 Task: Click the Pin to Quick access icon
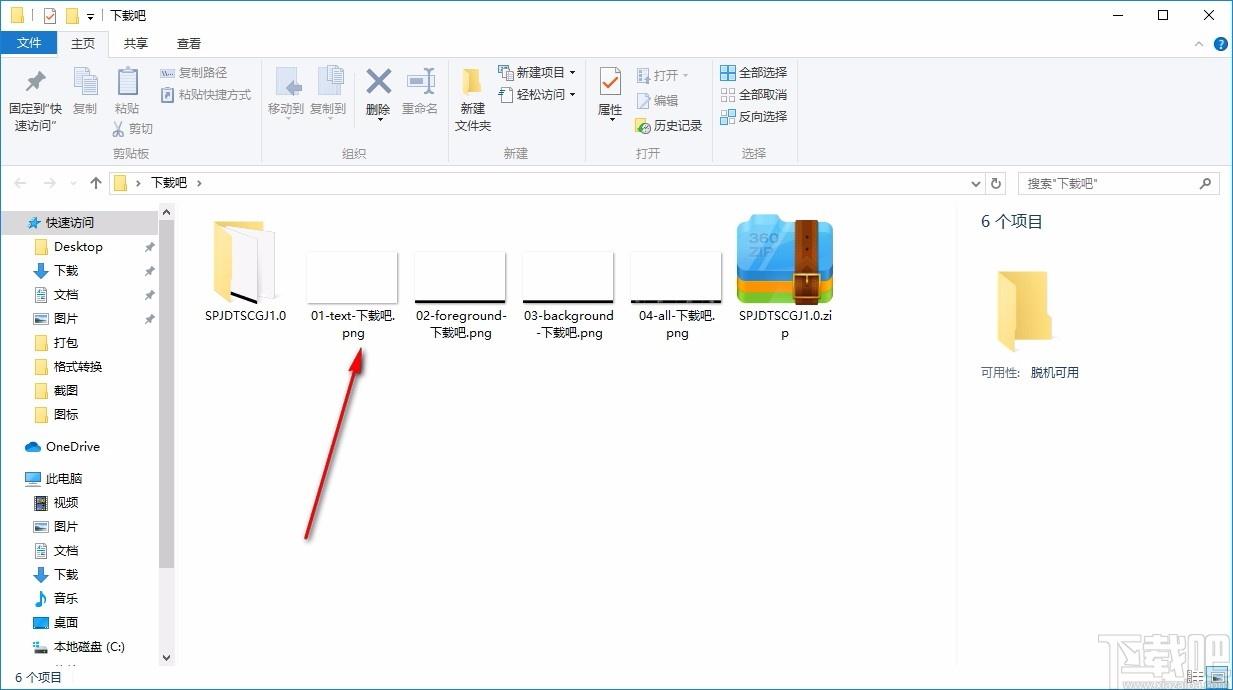[x=35, y=83]
